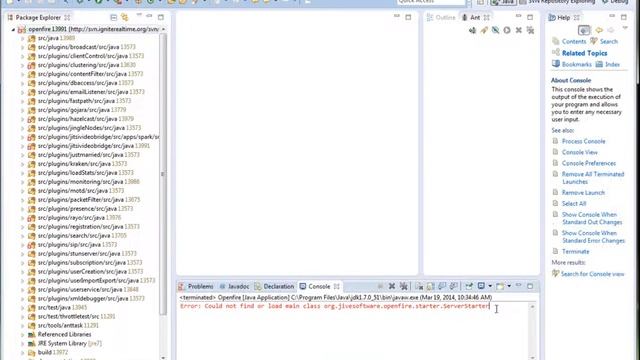Open Console View help topic
Image resolution: width=640 pixels, height=360 pixels.
click(x=580, y=152)
